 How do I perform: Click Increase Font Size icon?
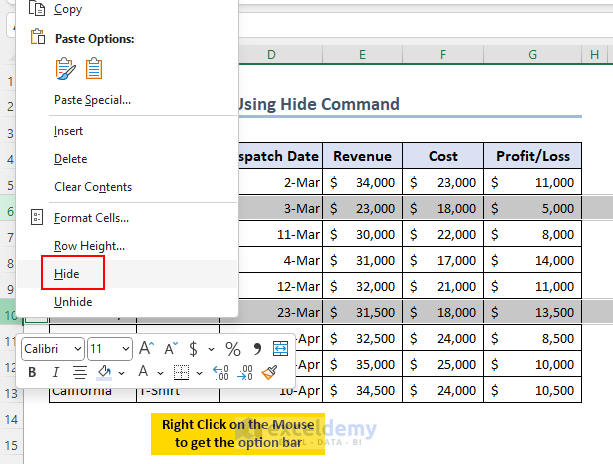[x=146, y=349]
